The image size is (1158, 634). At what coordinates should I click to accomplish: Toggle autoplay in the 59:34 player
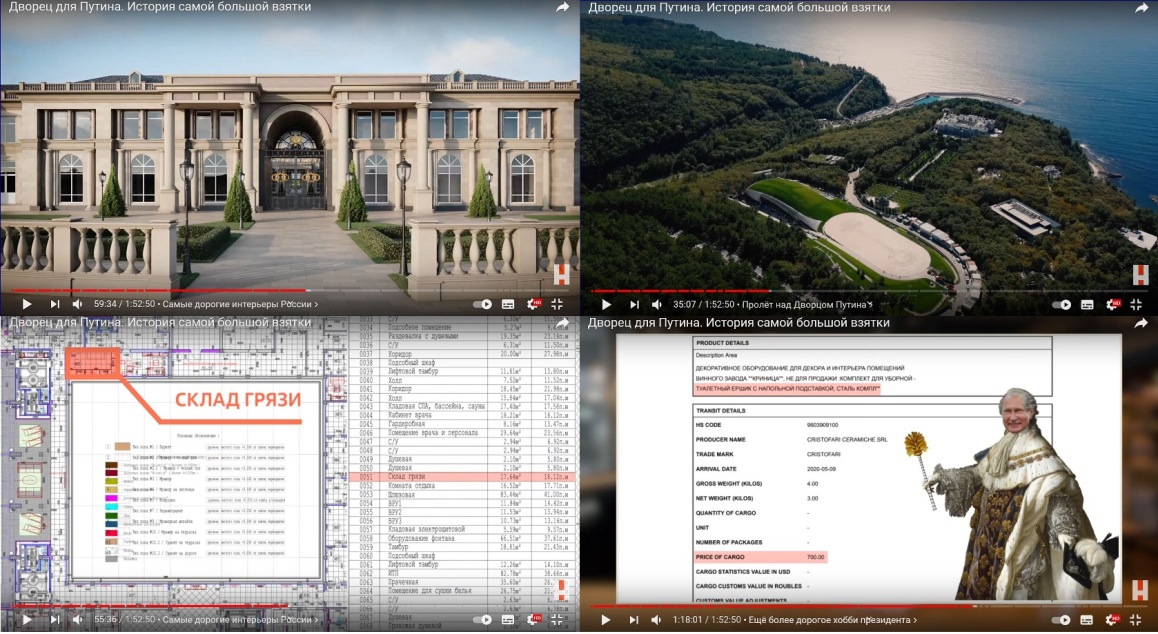[x=482, y=304]
